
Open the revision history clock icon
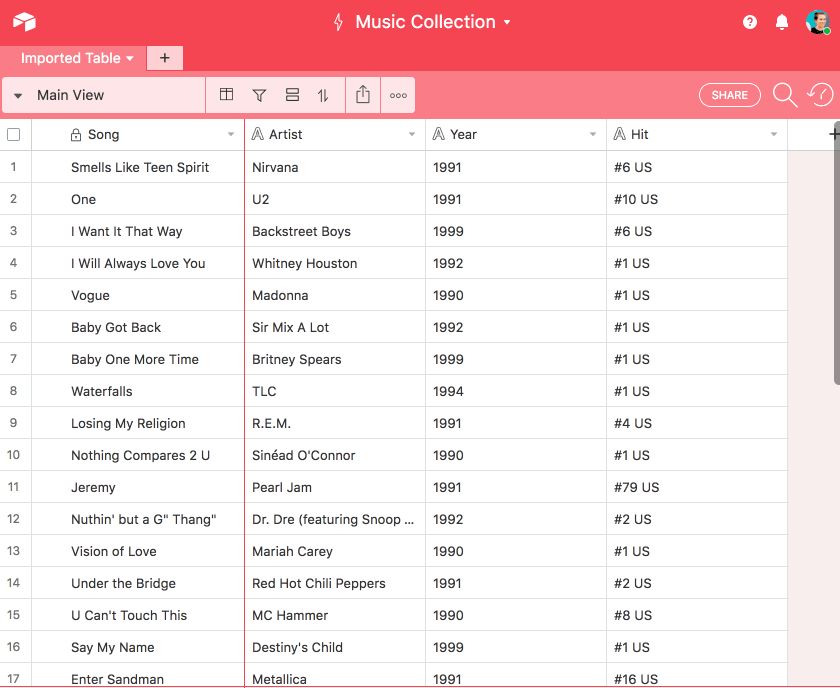[x=819, y=95]
